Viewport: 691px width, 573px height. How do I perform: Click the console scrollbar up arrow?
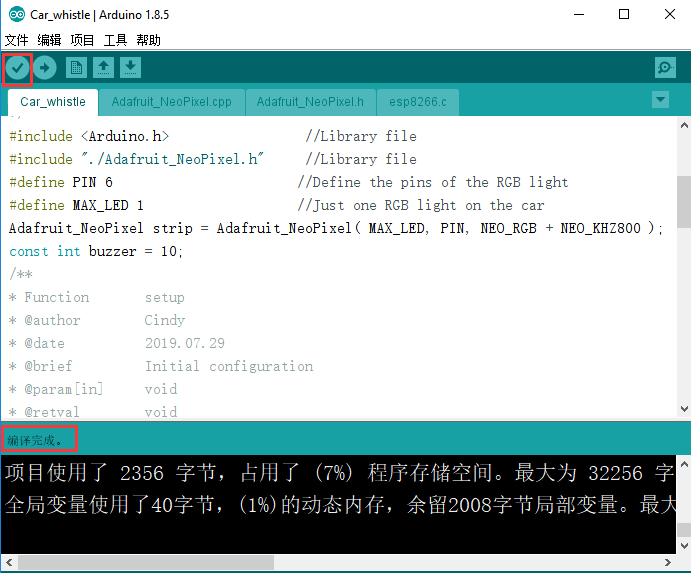(684, 464)
